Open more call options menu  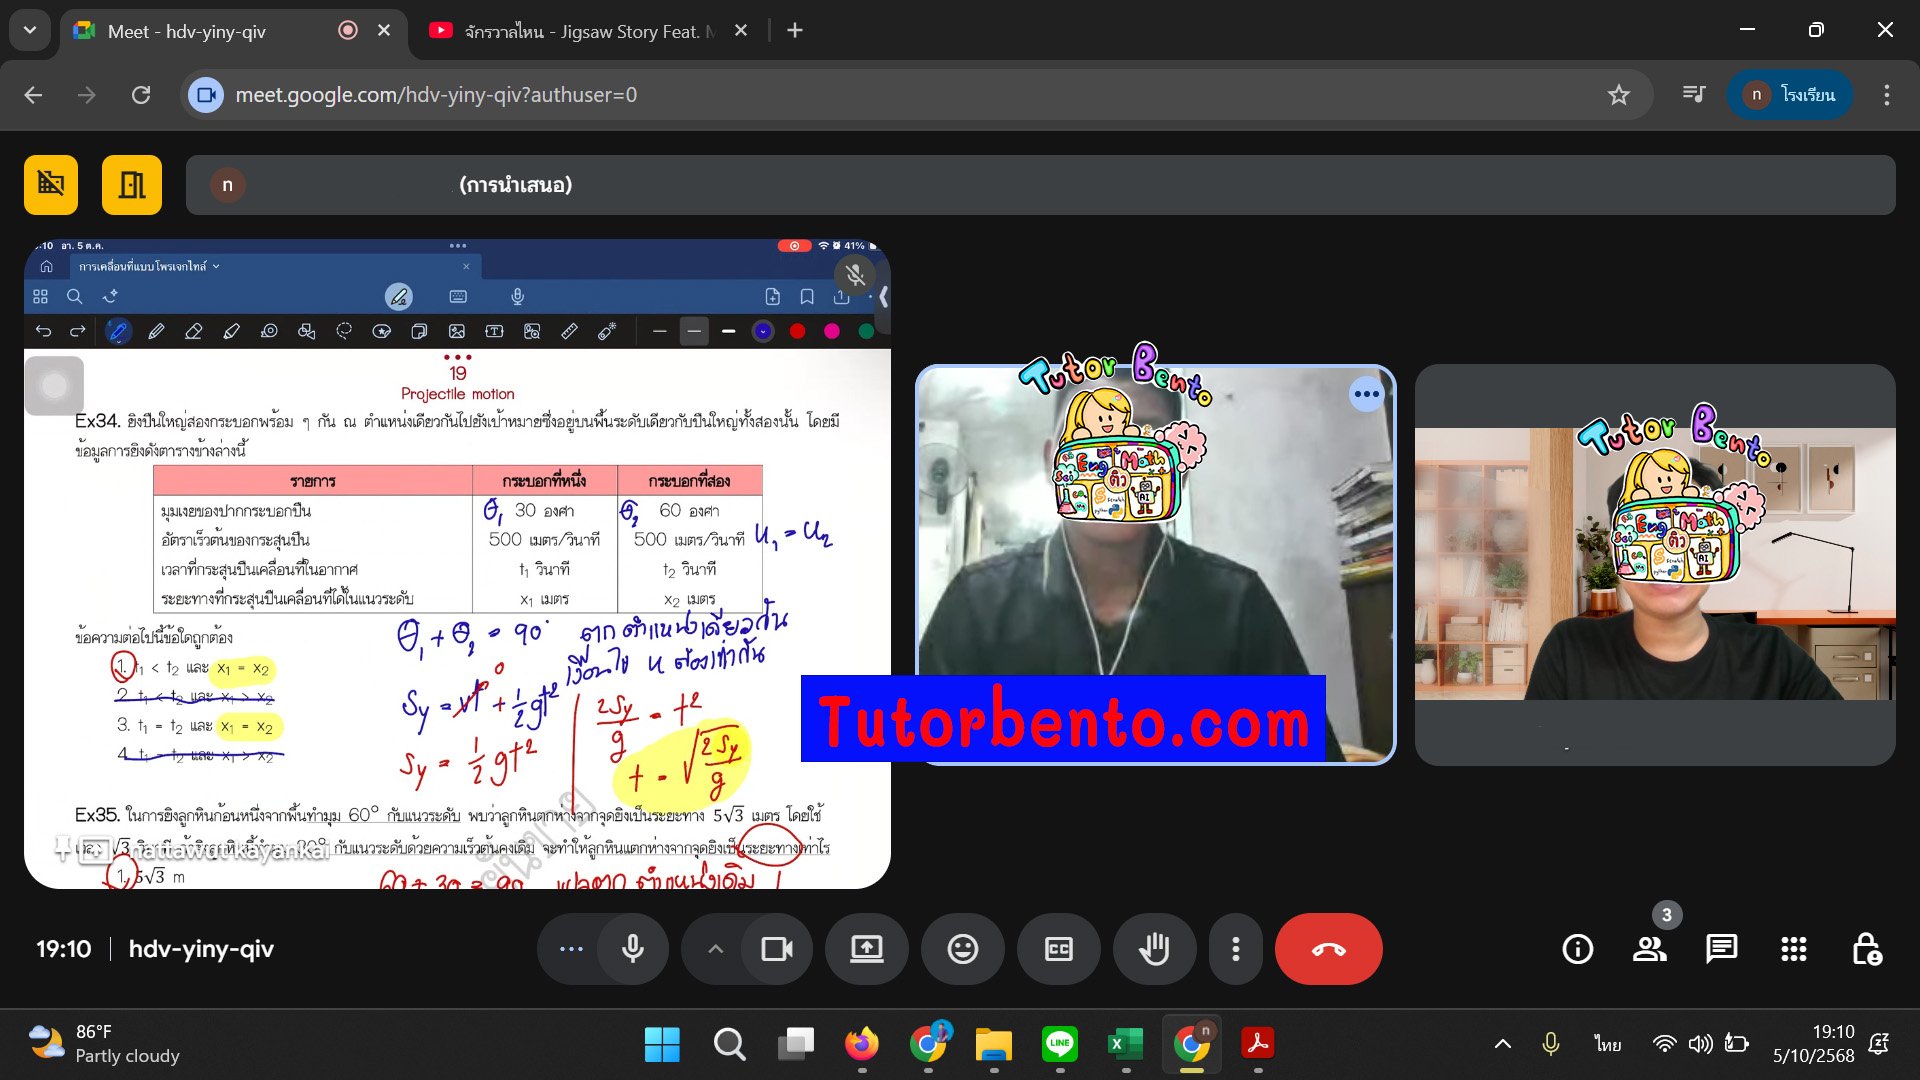click(1236, 949)
